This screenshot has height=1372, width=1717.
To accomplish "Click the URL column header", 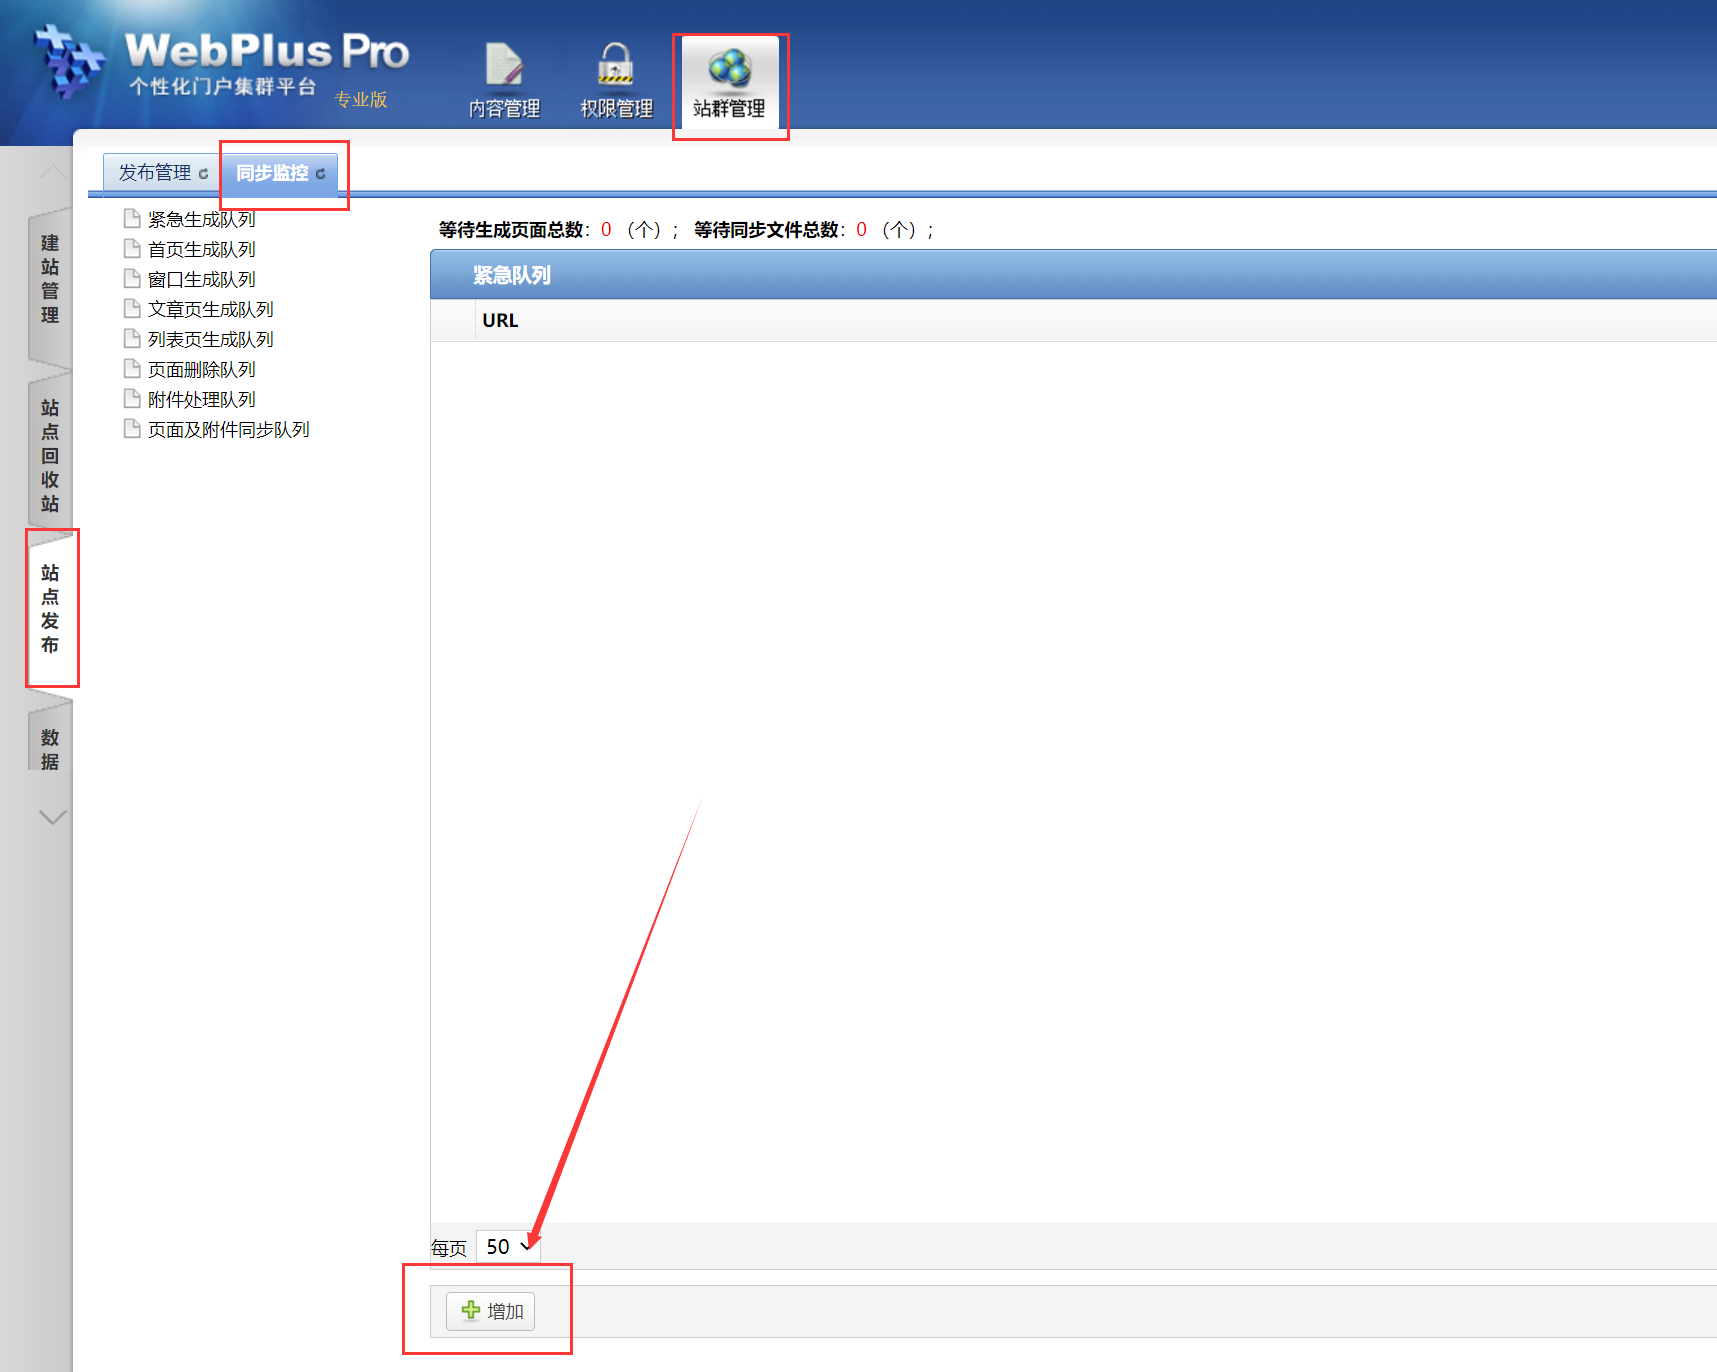I will pyautogui.click(x=500, y=320).
